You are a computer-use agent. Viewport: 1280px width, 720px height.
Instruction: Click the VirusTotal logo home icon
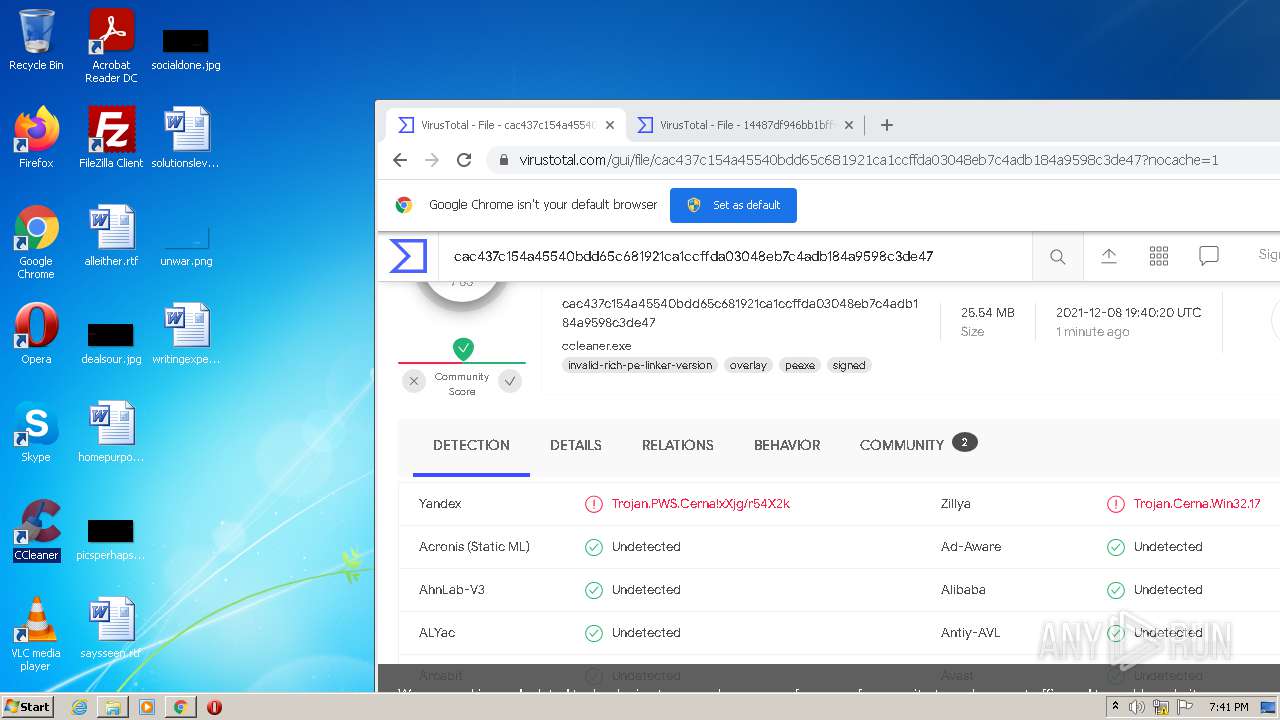(x=408, y=256)
